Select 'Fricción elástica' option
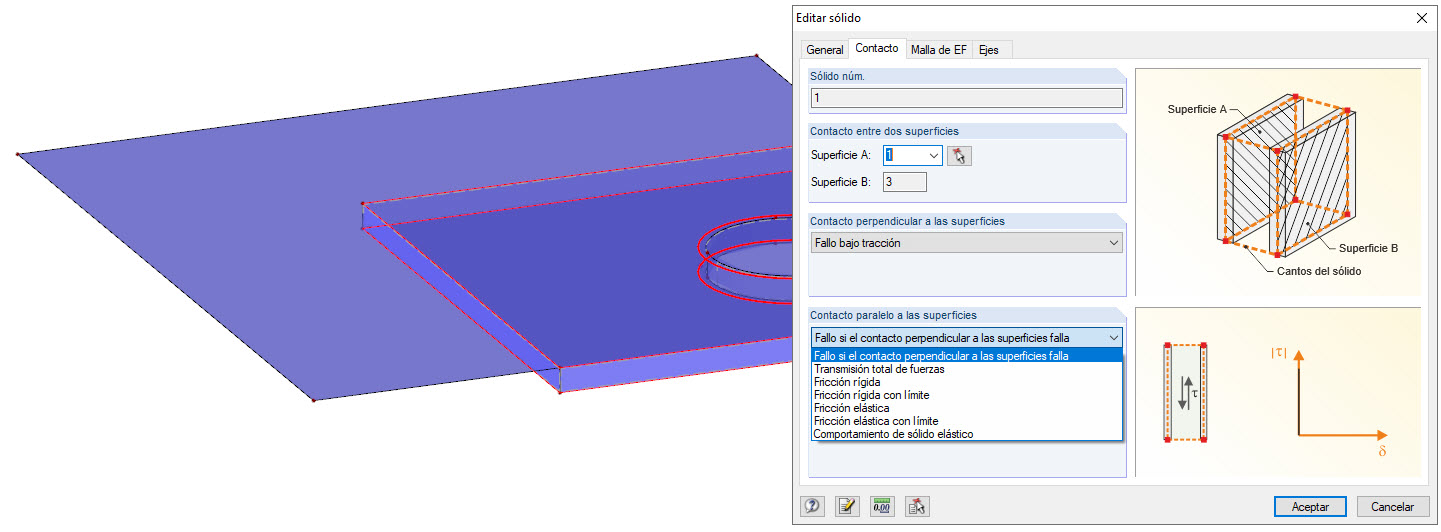The height and width of the screenshot is (532, 1441). [966, 407]
